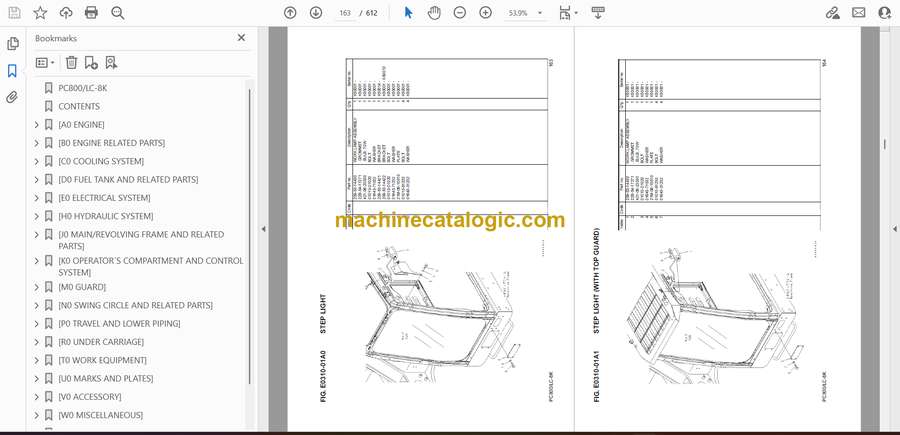Viewport: 900px width, 435px height.
Task: Open the page fit options dropdown
Action: click(568, 13)
